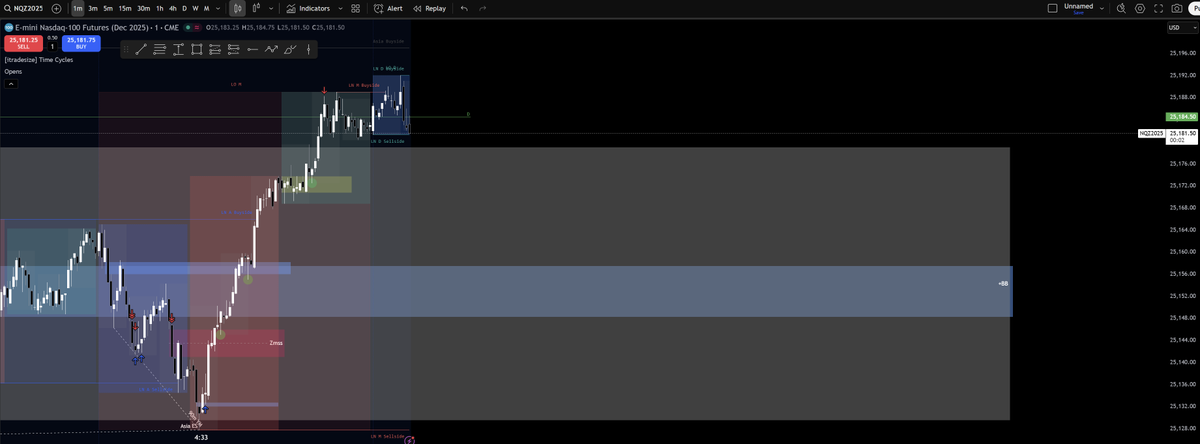Select the horizontal ray drawing tool
1200x444 pixels.
252,49
